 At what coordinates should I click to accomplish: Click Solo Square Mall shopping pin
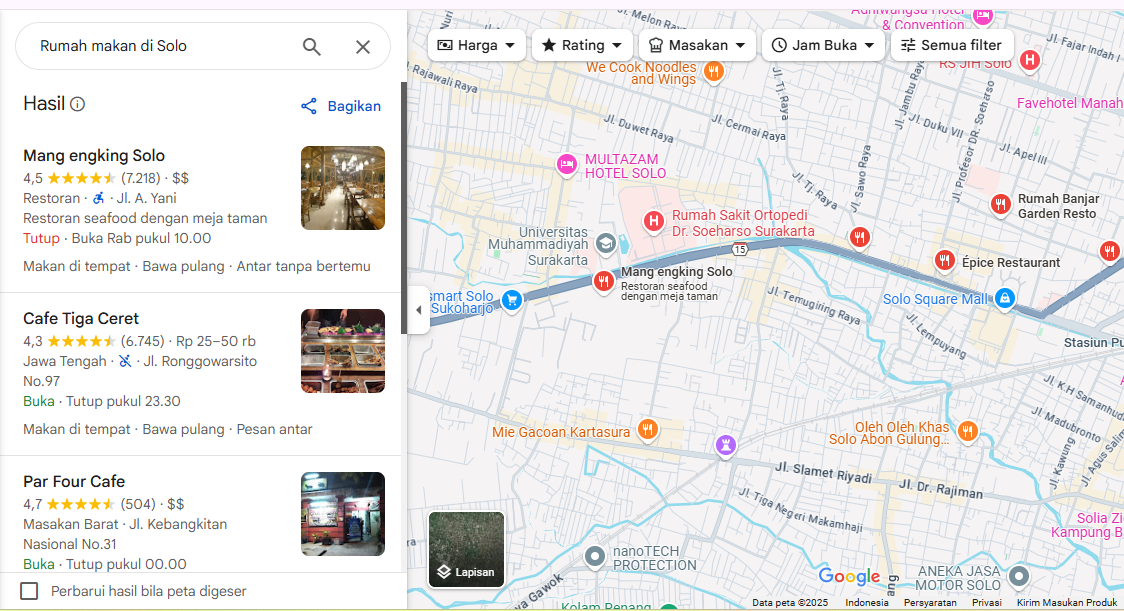tap(1005, 298)
